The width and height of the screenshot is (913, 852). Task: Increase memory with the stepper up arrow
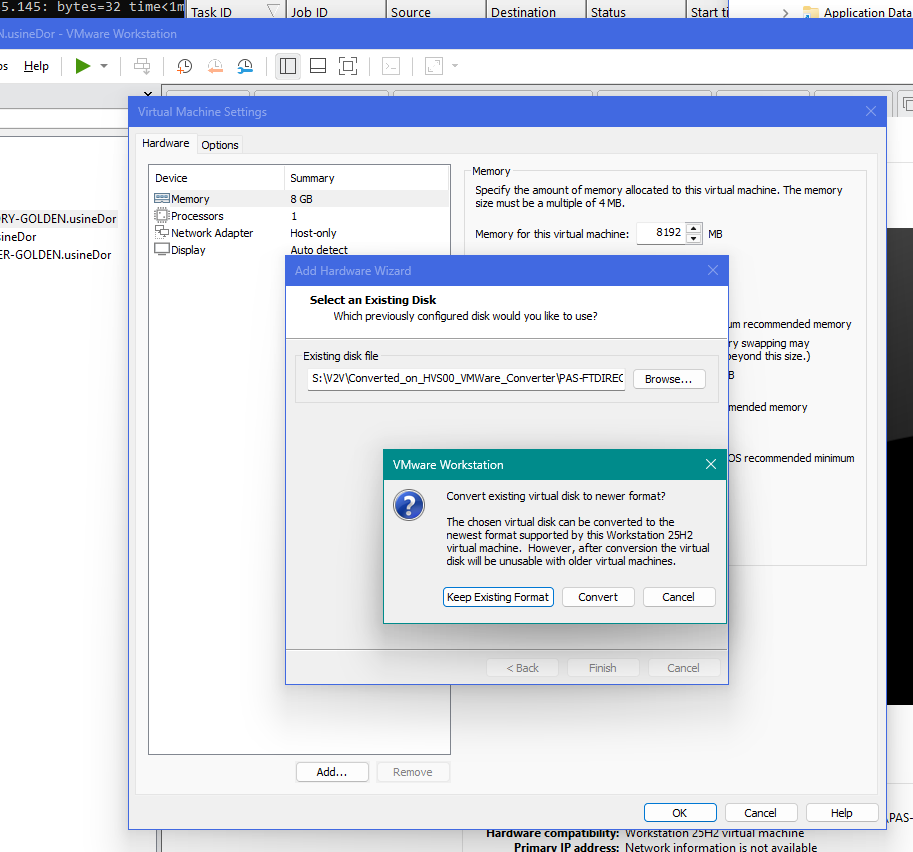[x=693, y=228]
